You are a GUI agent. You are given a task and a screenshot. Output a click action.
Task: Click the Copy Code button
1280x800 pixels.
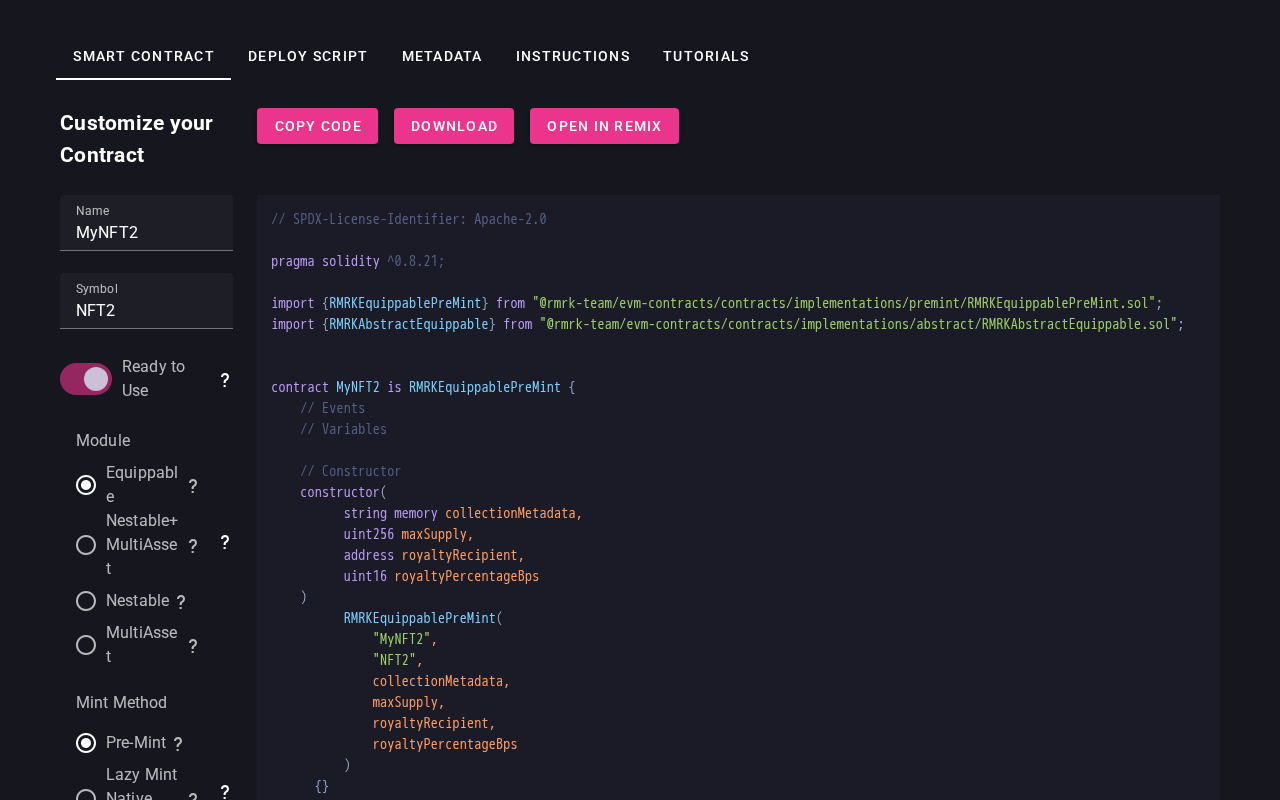pyautogui.click(x=318, y=126)
